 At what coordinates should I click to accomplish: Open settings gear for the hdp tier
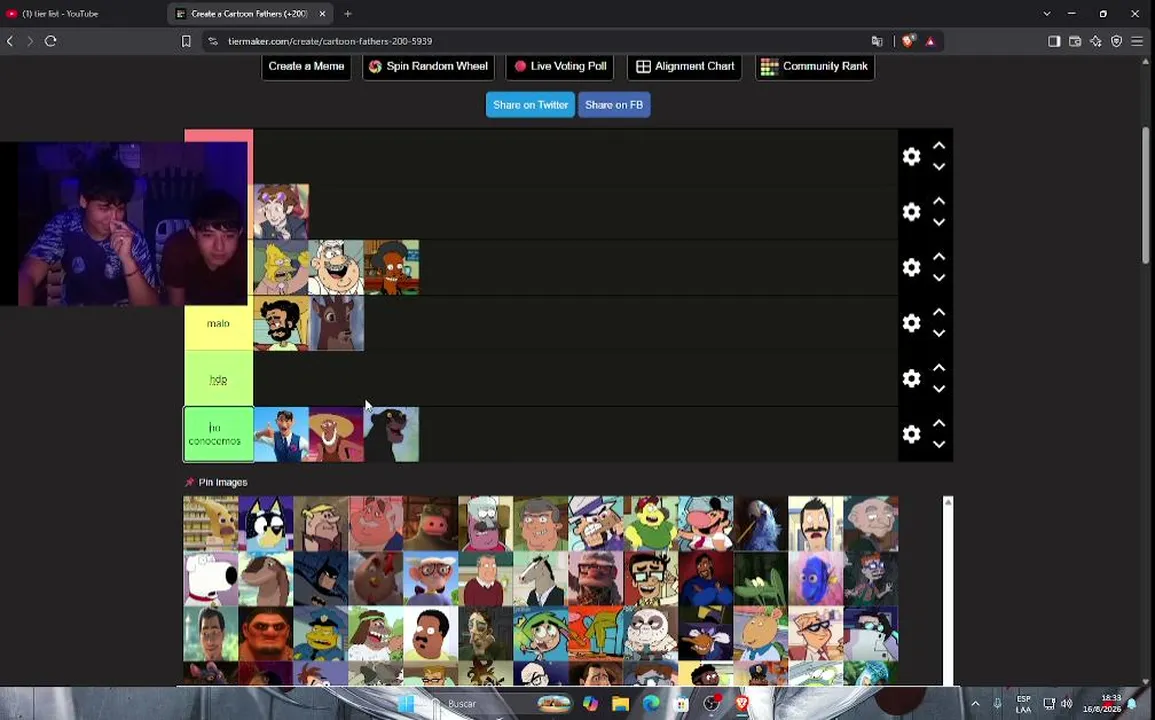911,378
